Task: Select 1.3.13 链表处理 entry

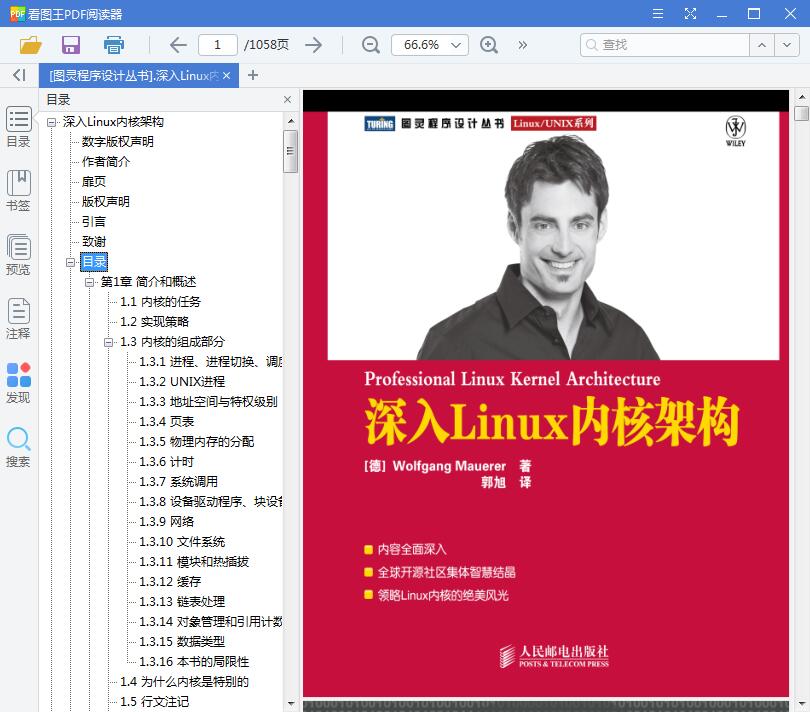Action: pyautogui.click(x=182, y=602)
